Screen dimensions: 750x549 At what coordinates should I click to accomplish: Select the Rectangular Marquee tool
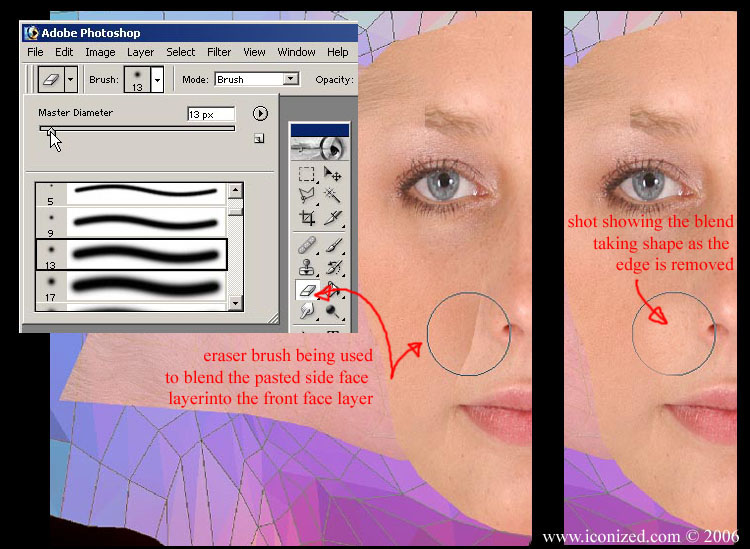tap(307, 173)
